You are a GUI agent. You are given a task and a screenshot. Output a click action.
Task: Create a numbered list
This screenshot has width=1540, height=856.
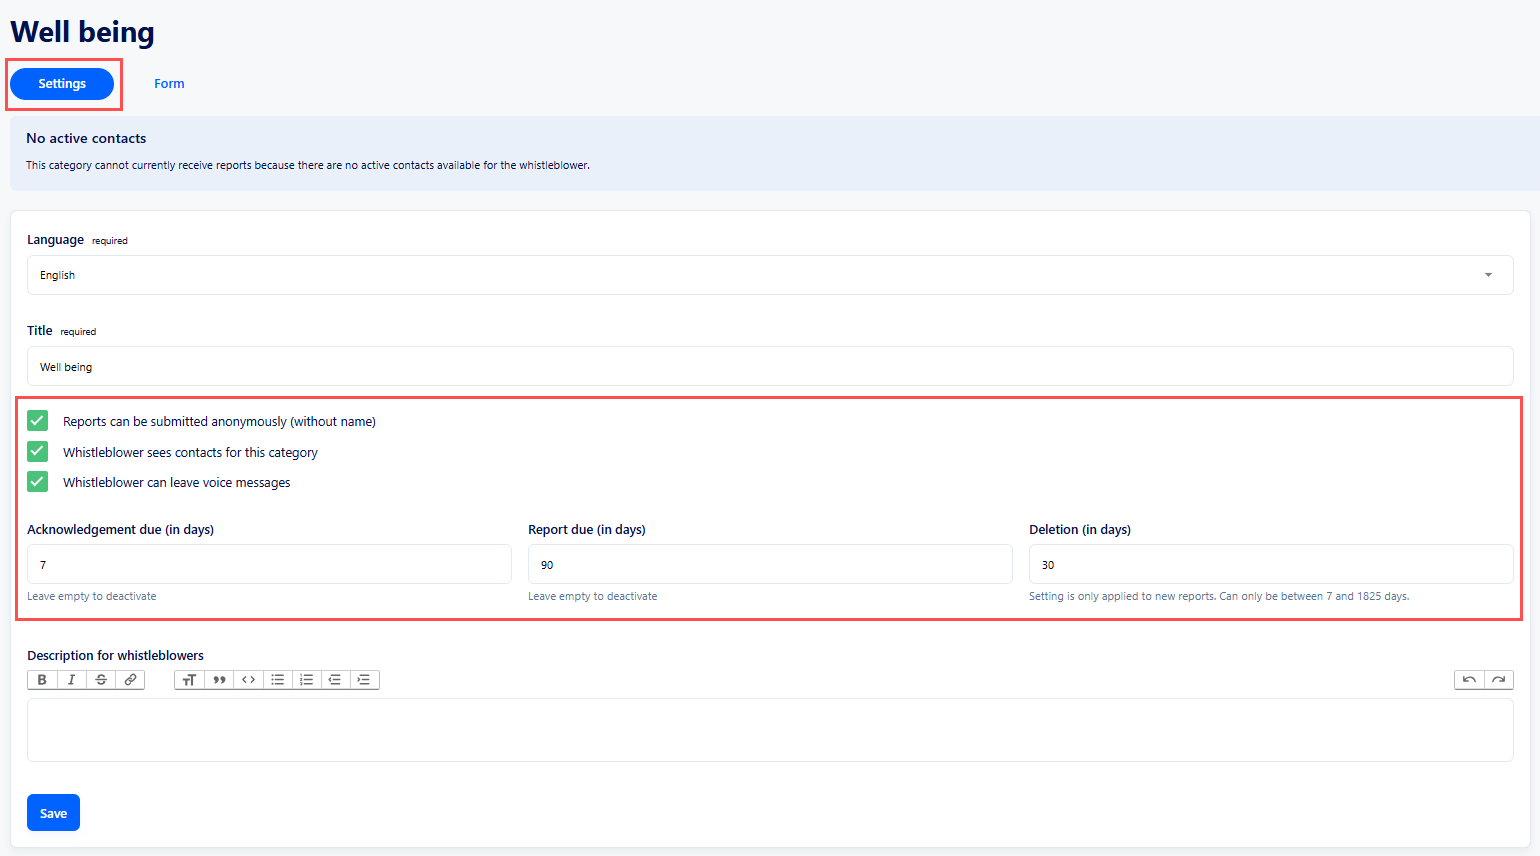coord(307,680)
